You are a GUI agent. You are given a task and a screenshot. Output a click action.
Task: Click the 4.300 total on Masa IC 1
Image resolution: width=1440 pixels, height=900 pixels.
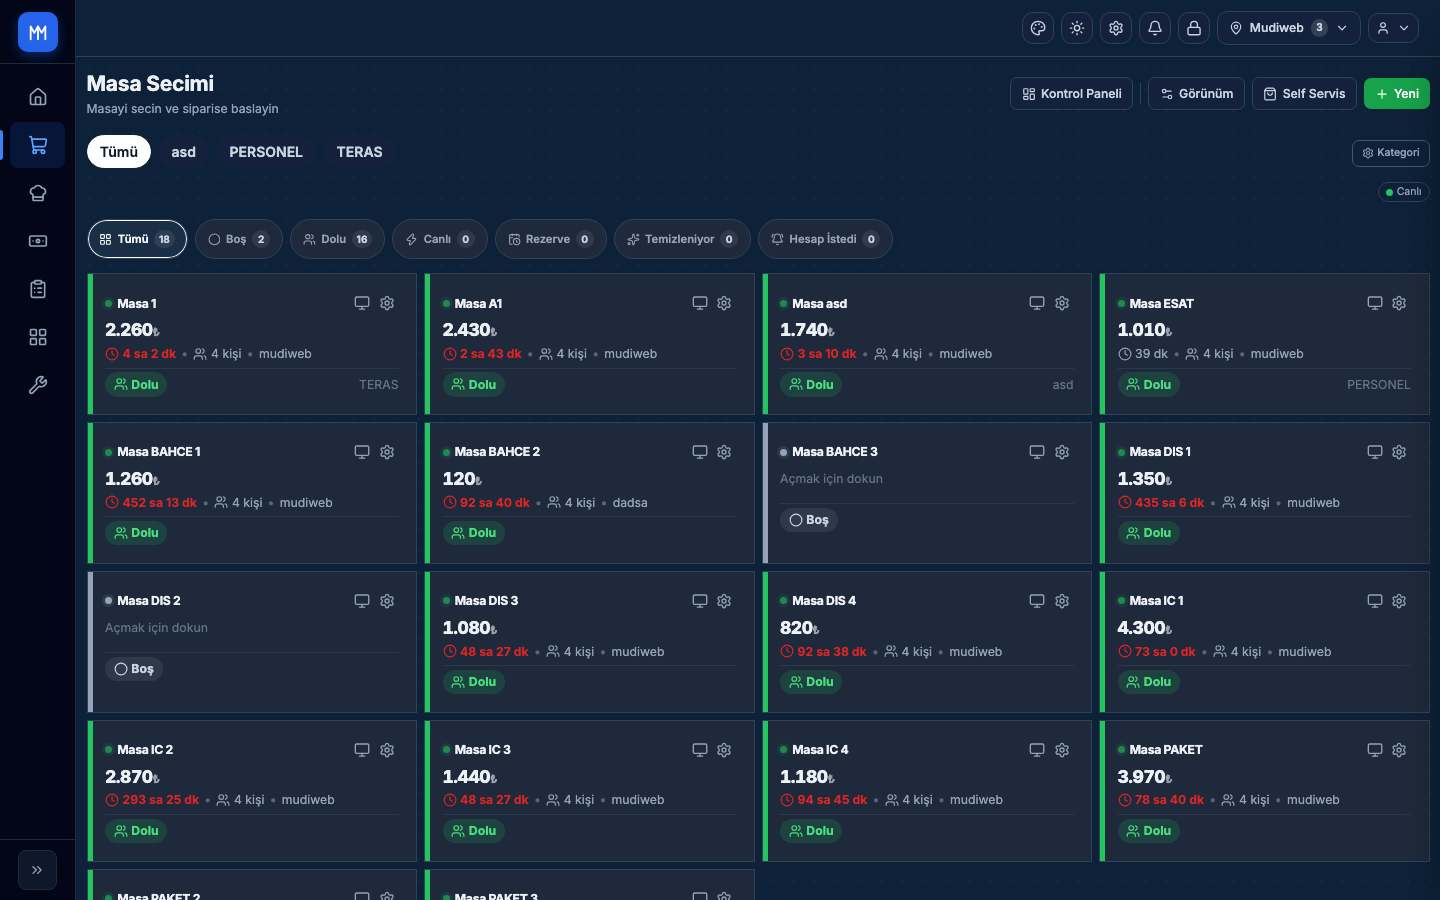click(1145, 628)
